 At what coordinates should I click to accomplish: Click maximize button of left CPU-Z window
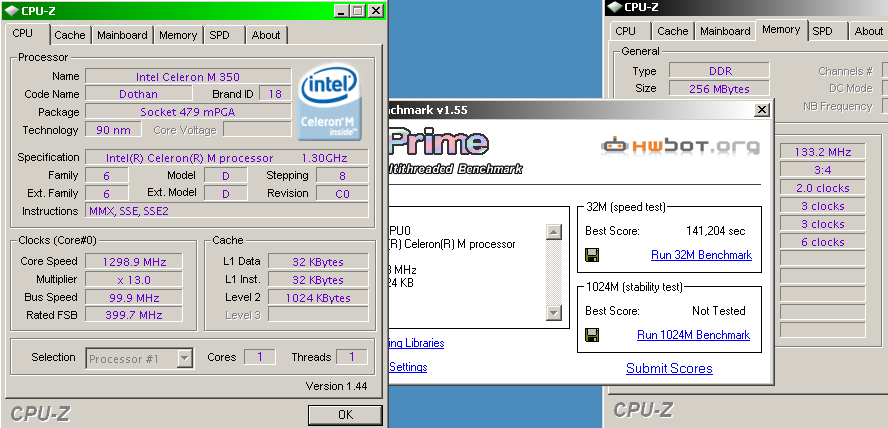357,10
